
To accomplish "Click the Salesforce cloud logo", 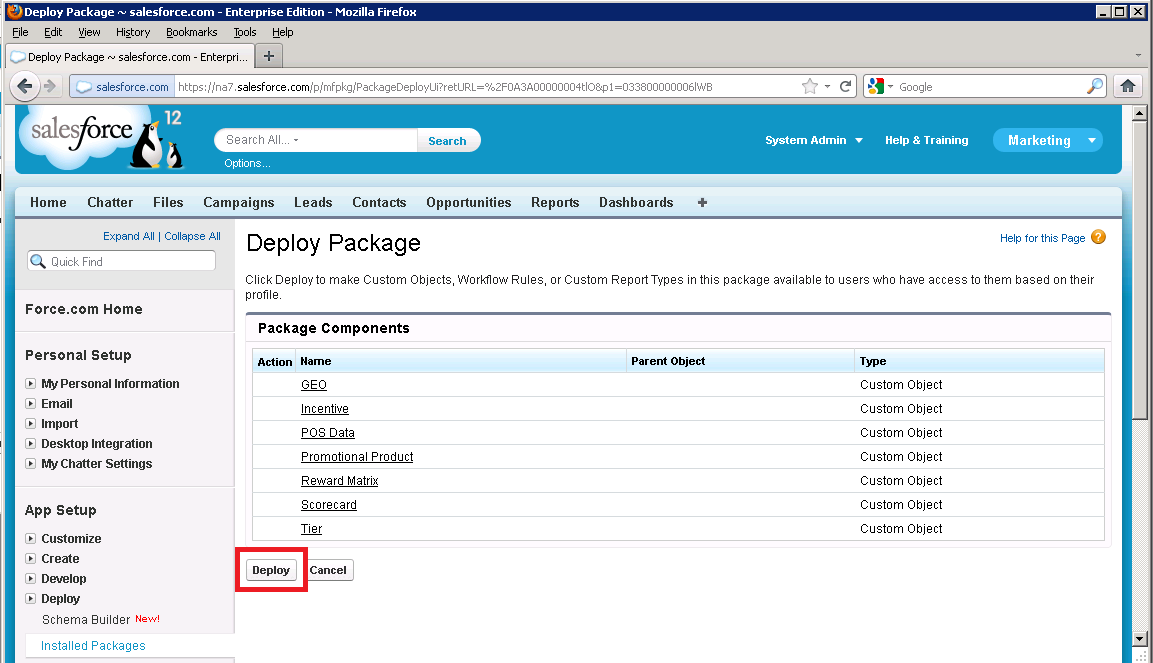I will pos(80,132).
